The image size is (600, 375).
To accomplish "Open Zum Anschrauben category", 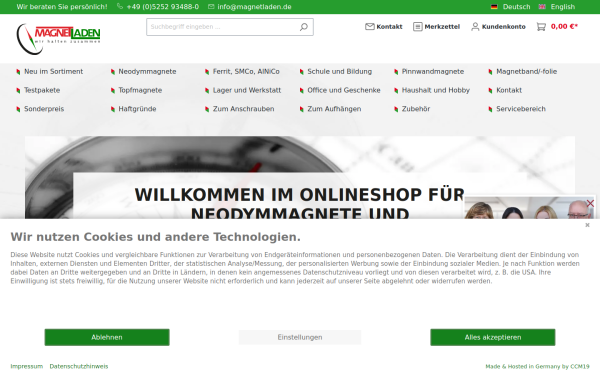I will pyautogui.click(x=243, y=109).
